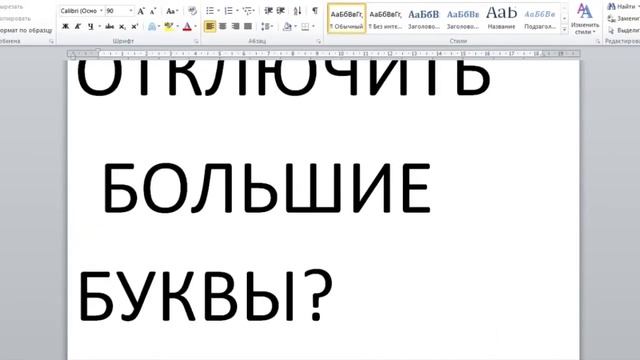640x360 pixels.
Task: Select the Обычный style
Action: click(347, 18)
